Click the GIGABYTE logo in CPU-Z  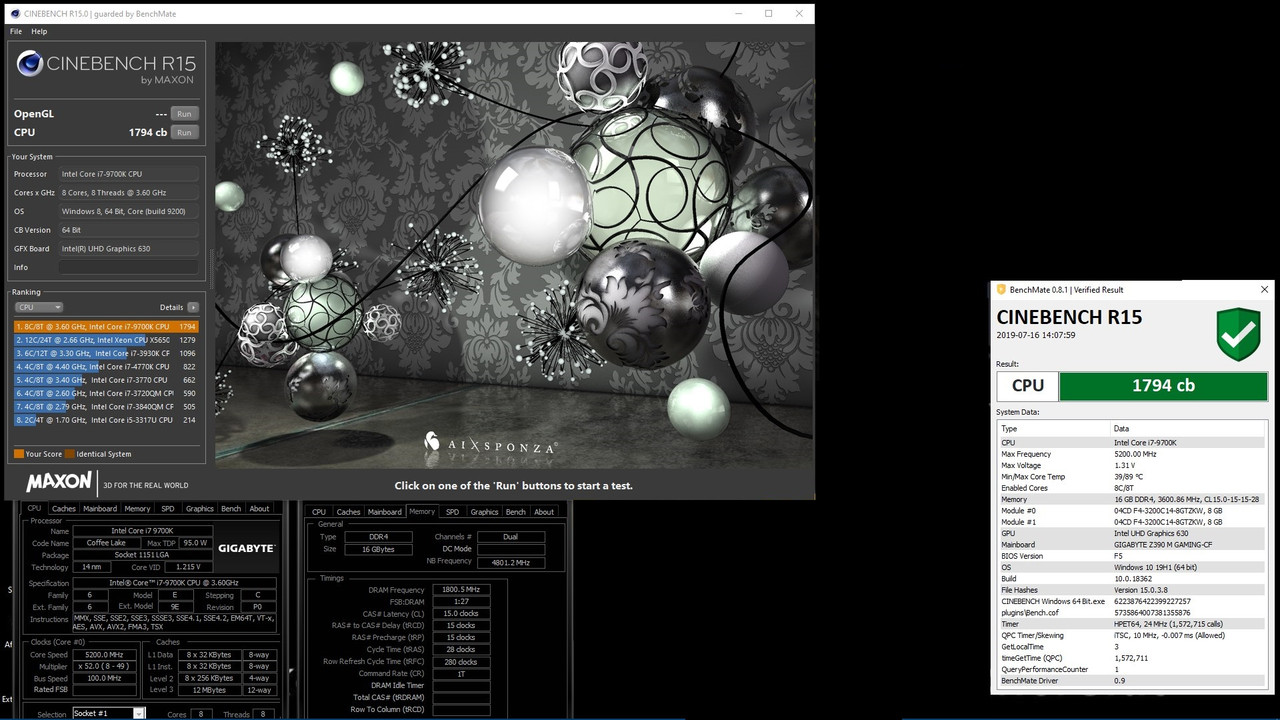(246, 548)
